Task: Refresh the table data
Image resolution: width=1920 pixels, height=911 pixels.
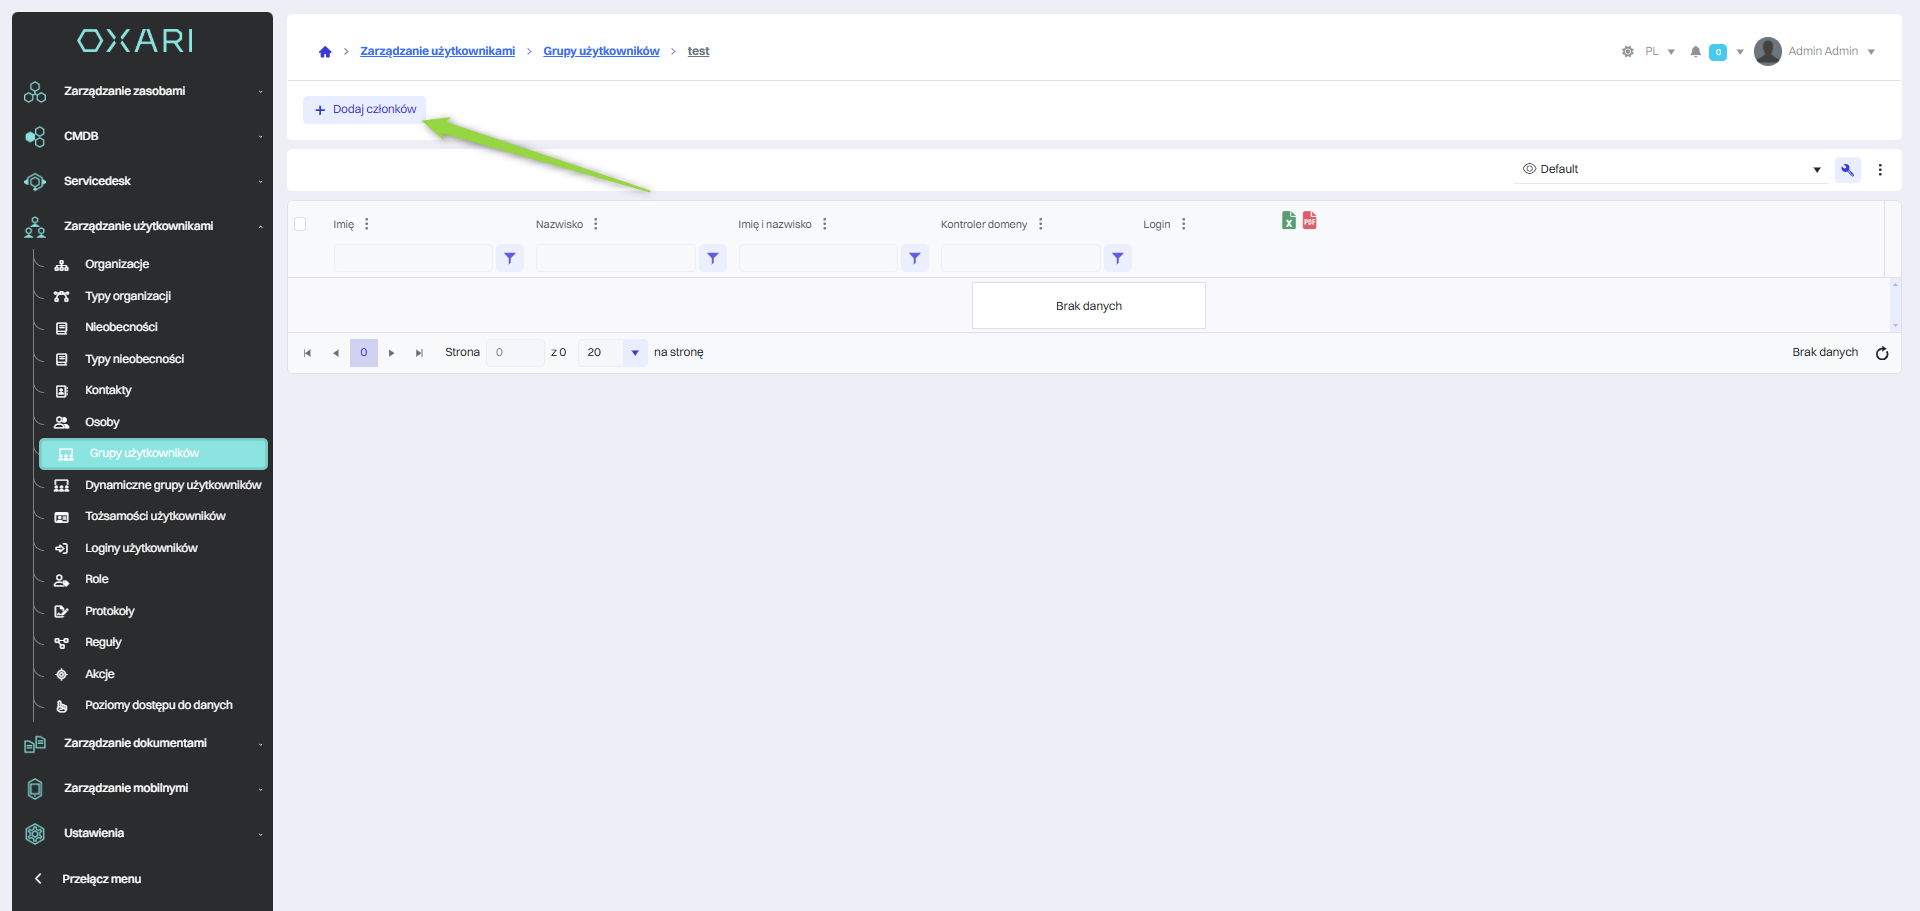Action: [1881, 353]
